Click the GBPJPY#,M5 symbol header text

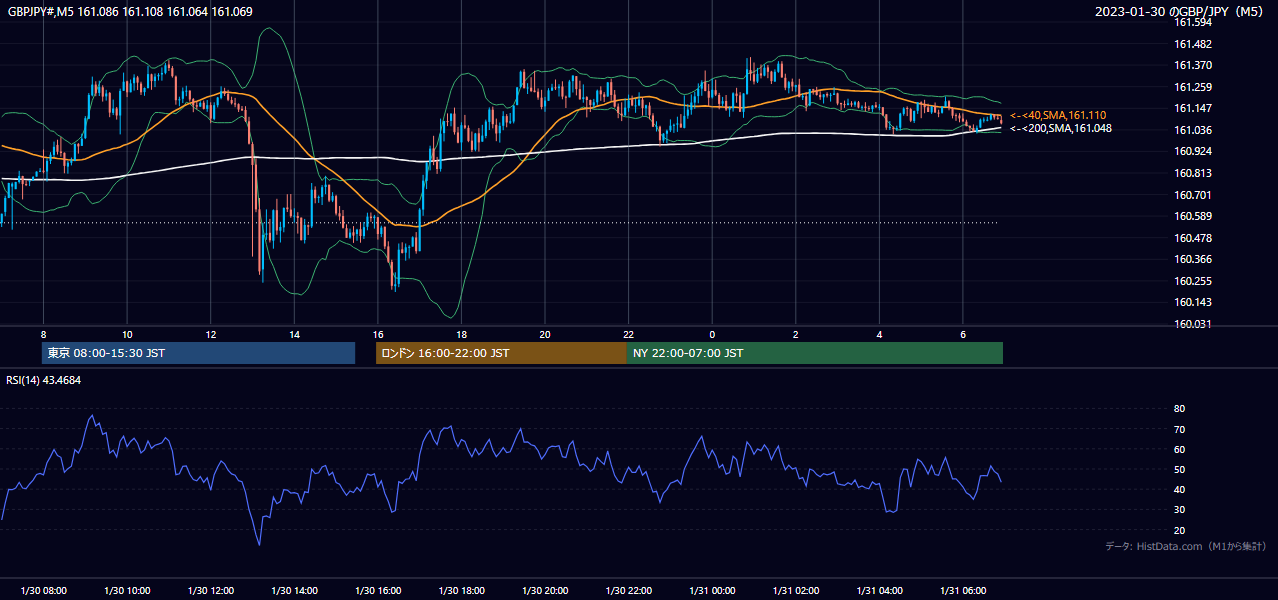pyautogui.click(x=130, y=12)
